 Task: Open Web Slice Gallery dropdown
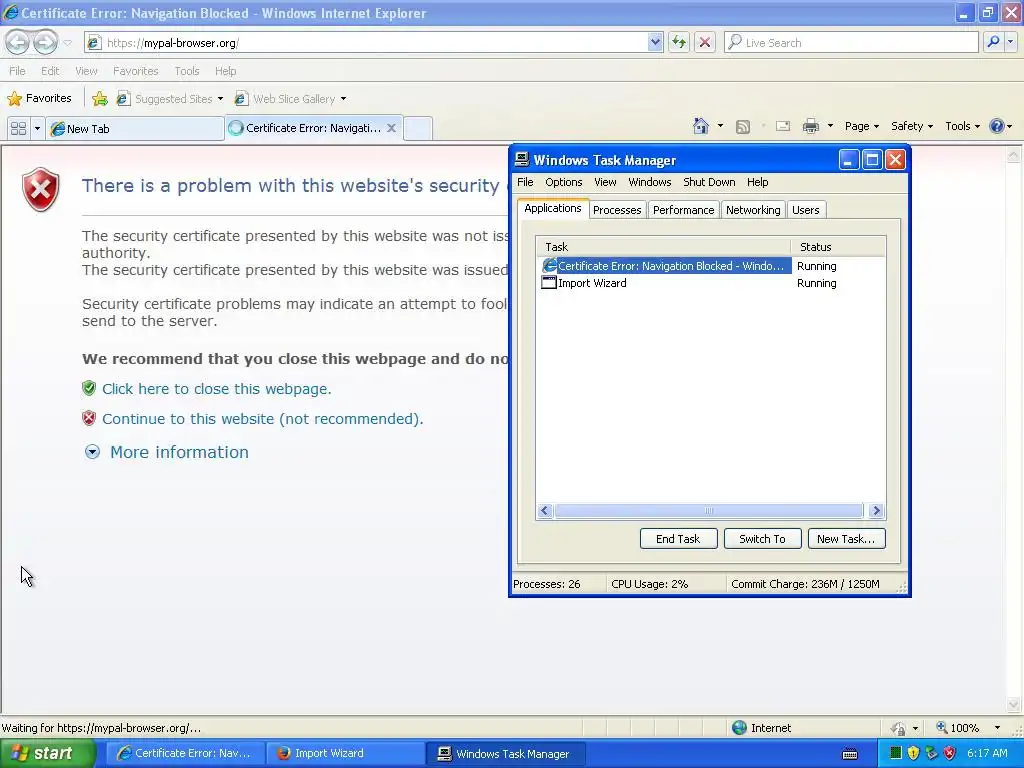pyautogui.click(x=344, y=99)
